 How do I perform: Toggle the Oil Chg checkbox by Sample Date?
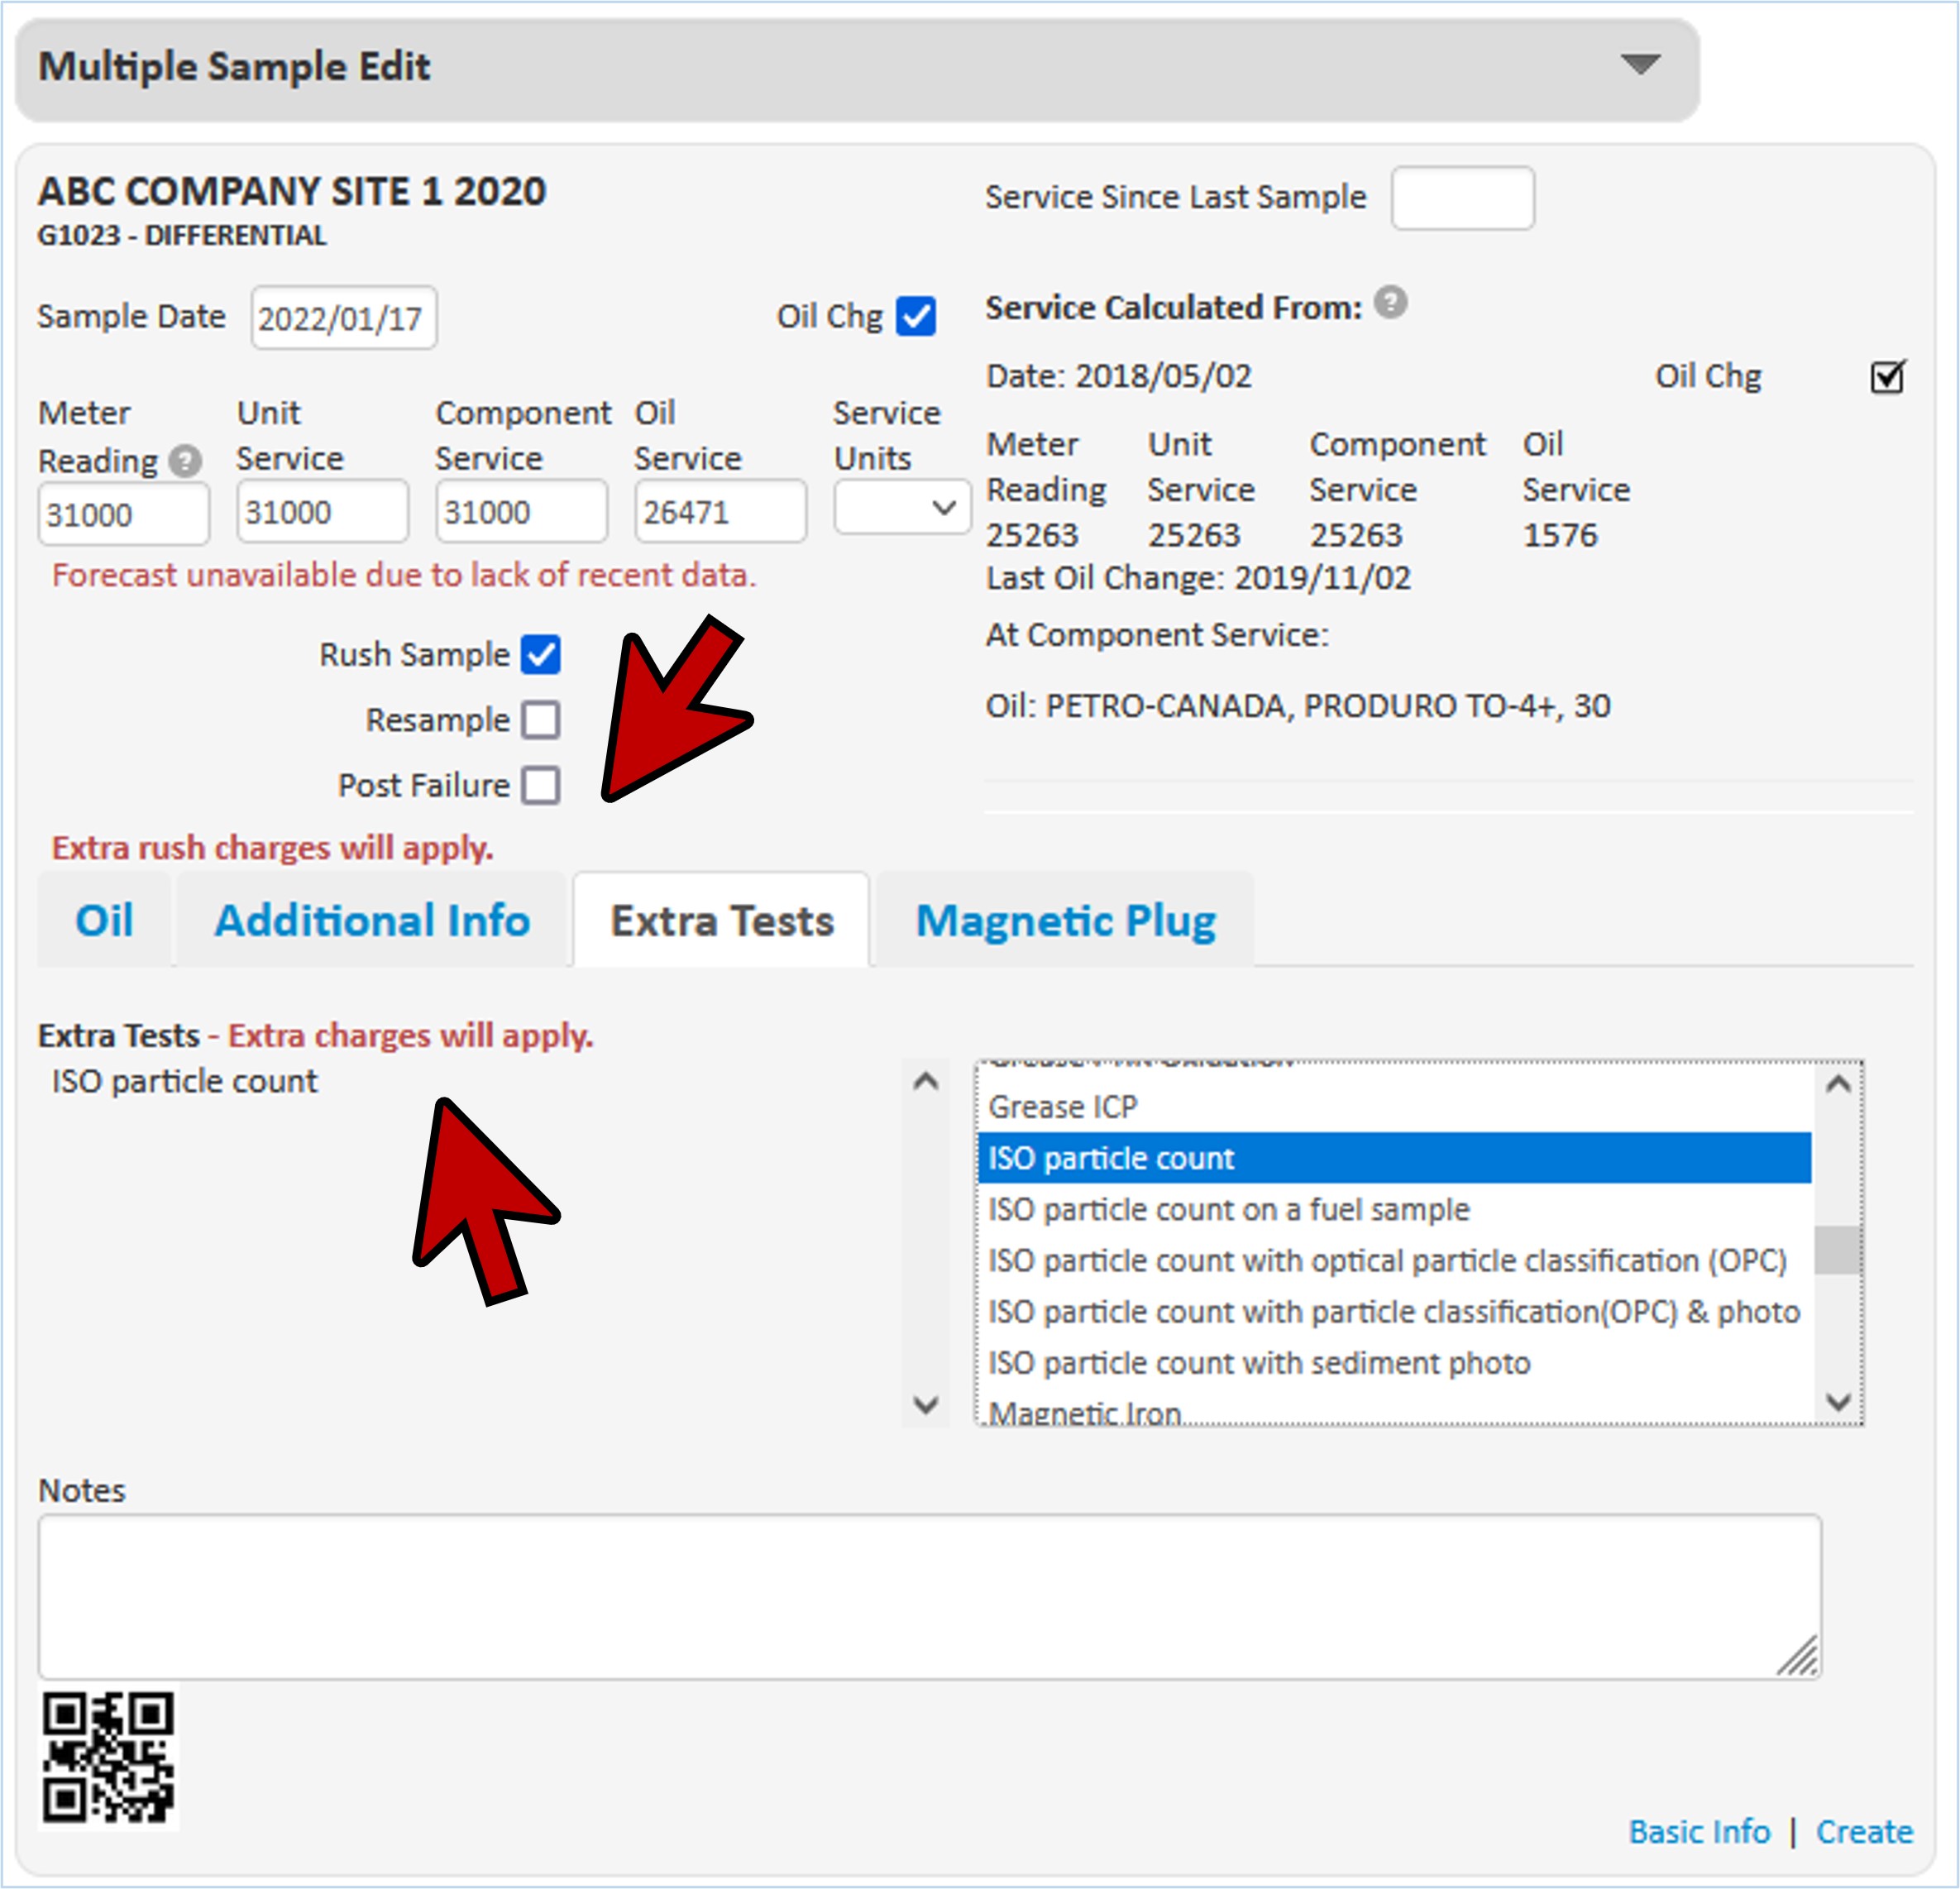tap(916, 317)
